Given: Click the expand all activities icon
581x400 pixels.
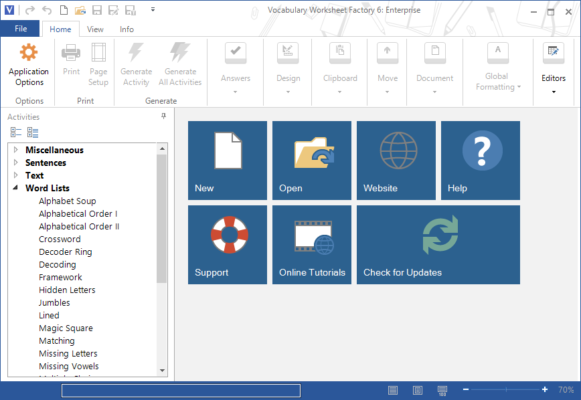Looking at the screenshot, I should click(33, 132).
